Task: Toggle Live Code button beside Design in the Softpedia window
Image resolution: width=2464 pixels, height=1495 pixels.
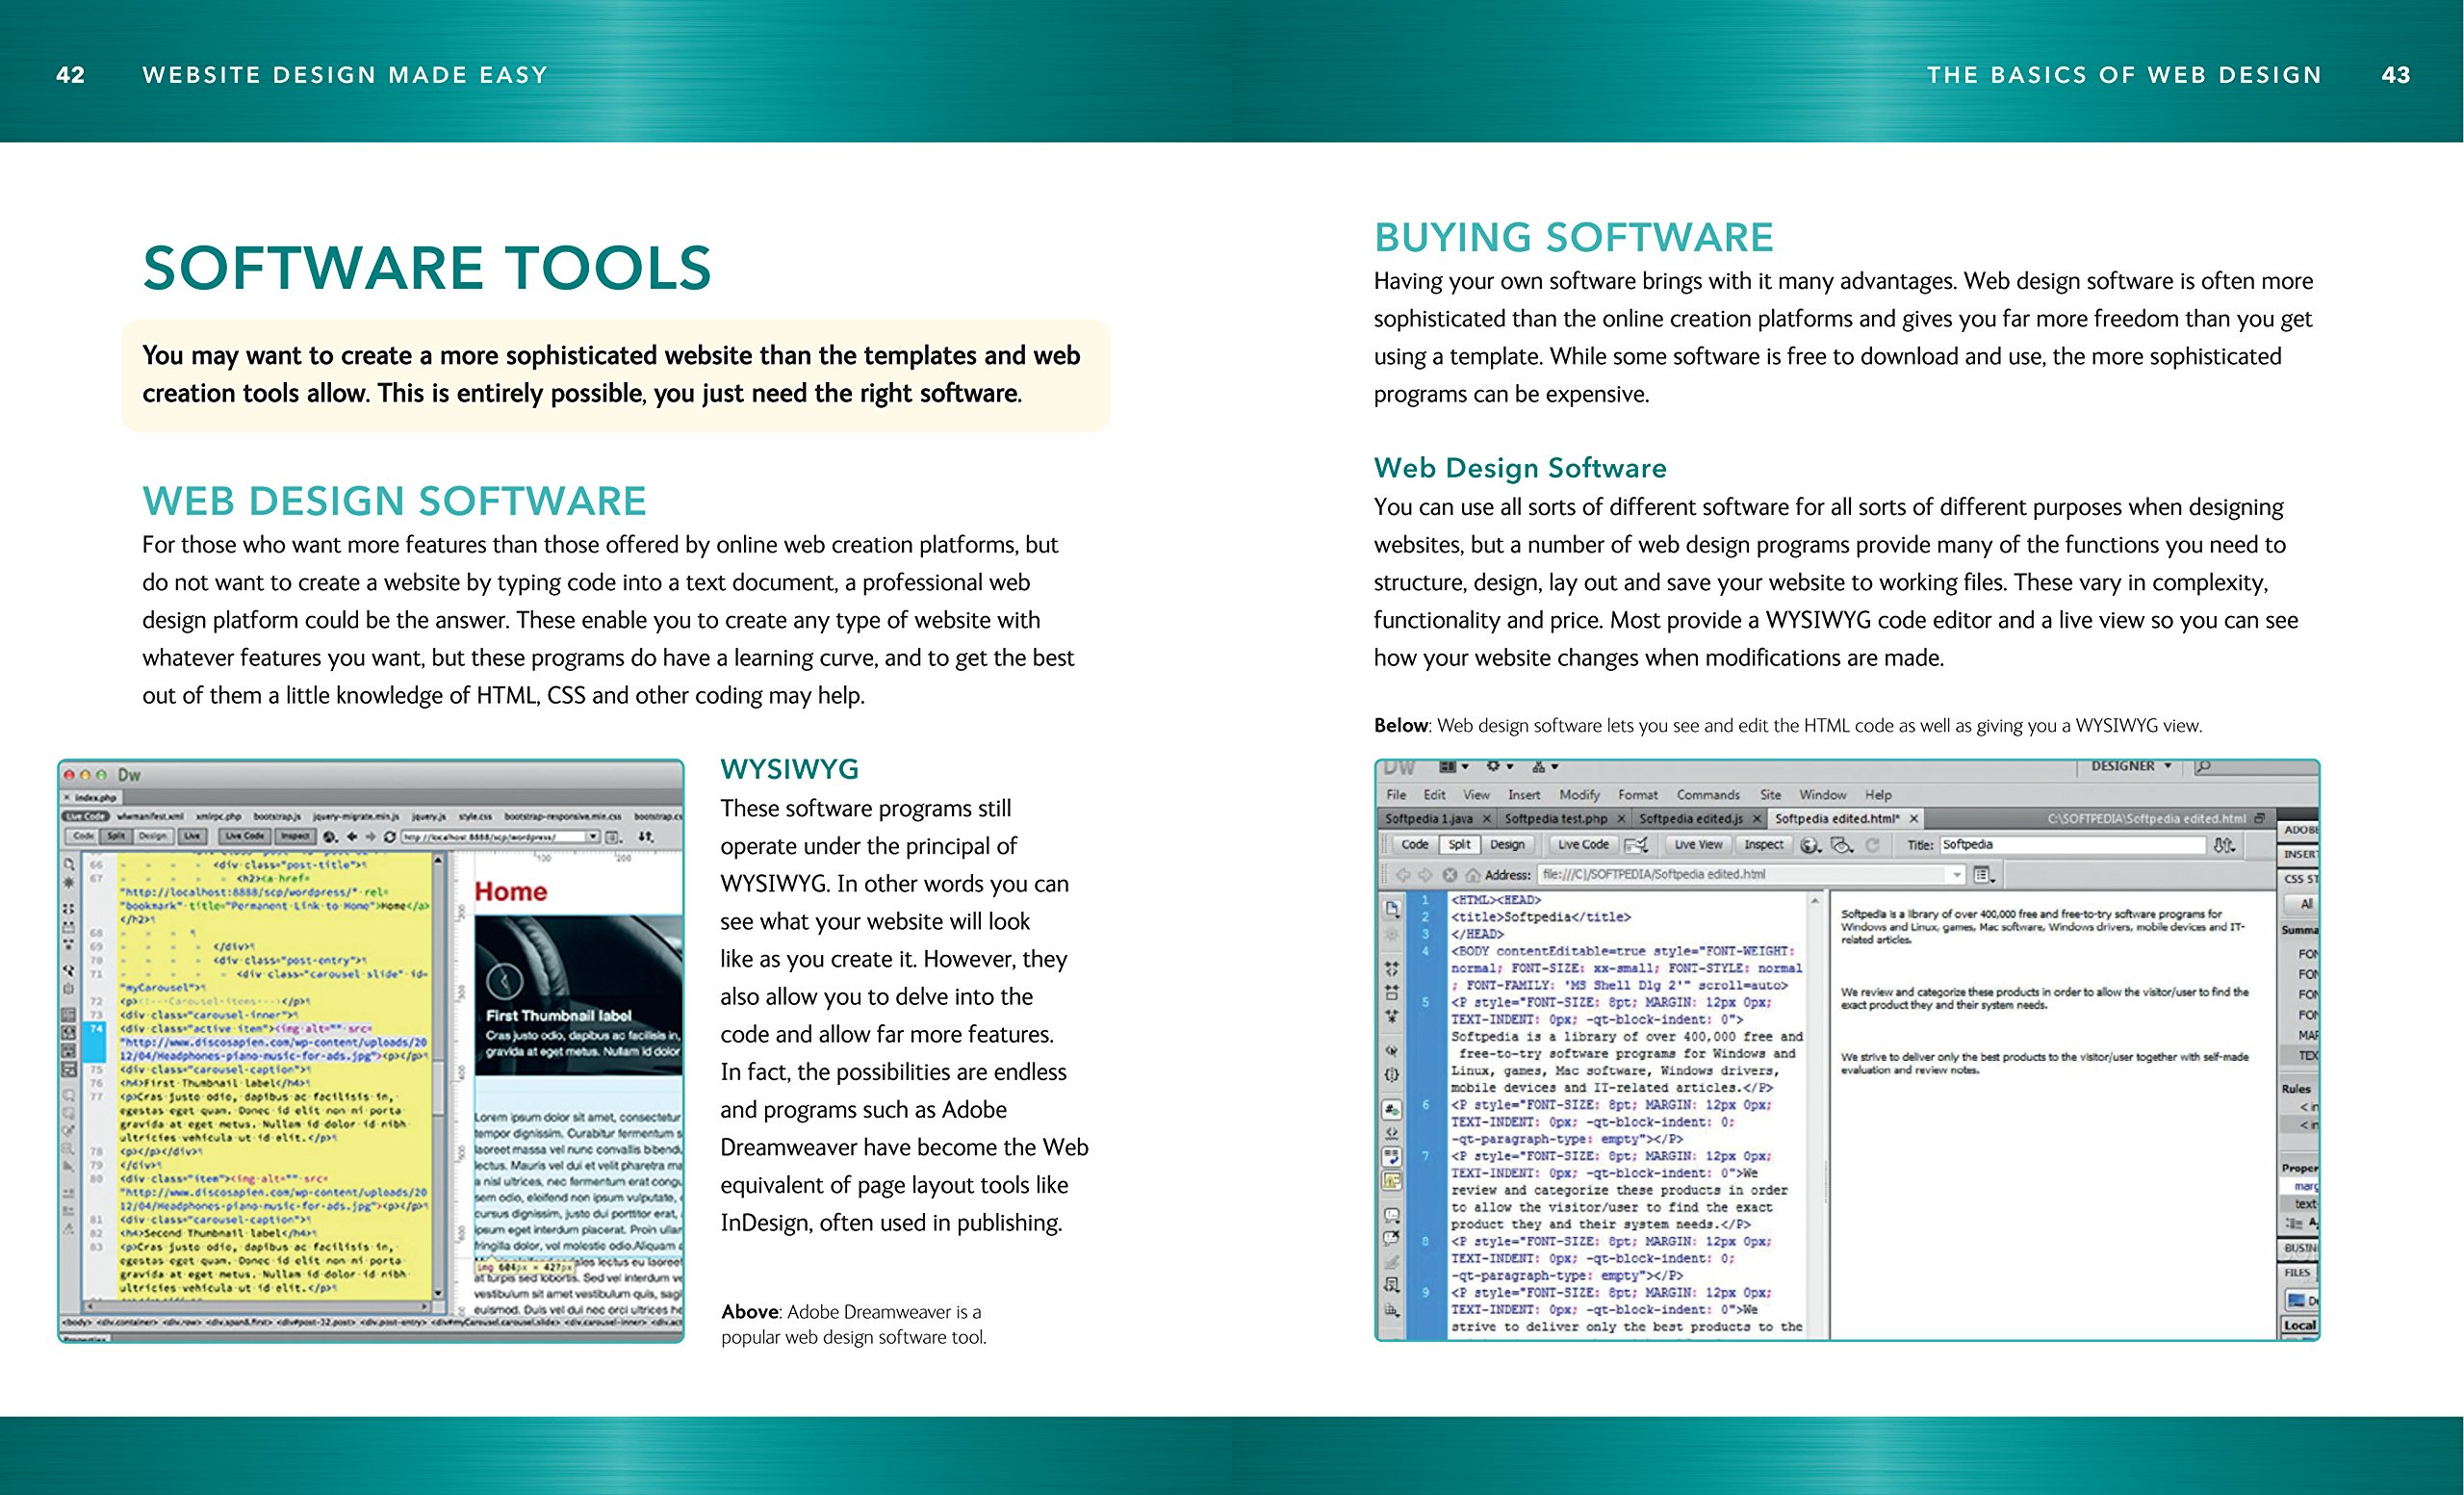Action: click(1583, 845)
